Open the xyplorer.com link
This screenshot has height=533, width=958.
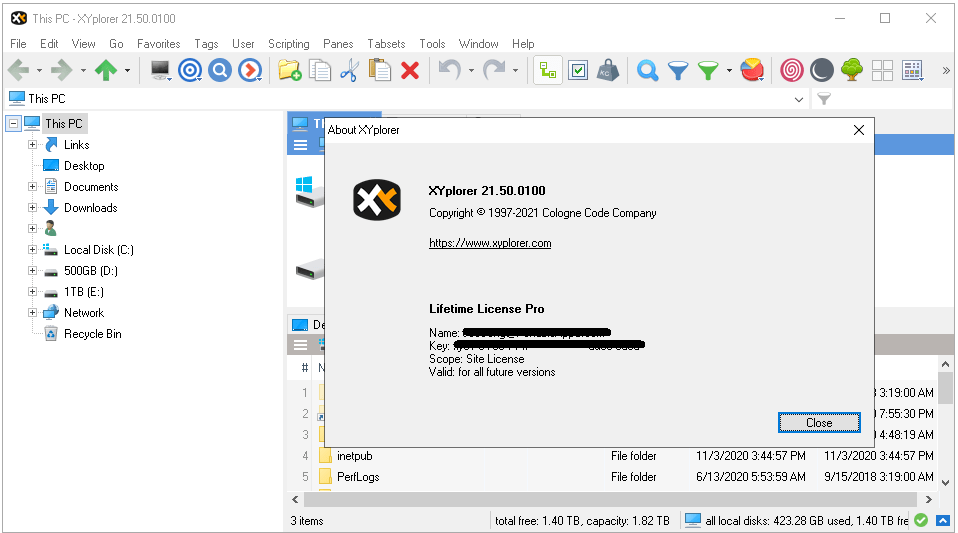click(x=490, y=243)
